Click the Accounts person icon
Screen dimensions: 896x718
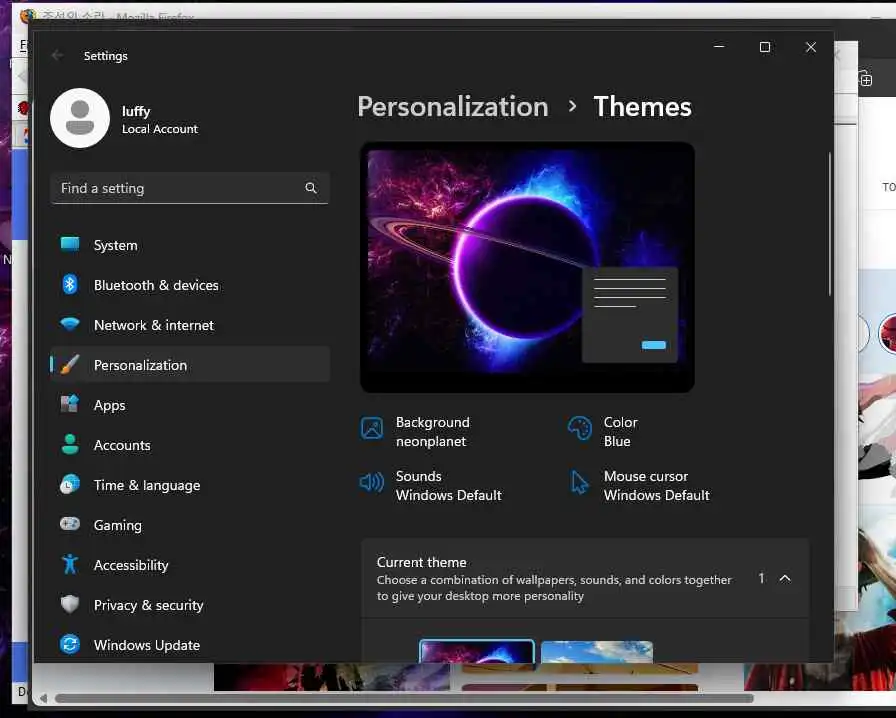[70, 444]
